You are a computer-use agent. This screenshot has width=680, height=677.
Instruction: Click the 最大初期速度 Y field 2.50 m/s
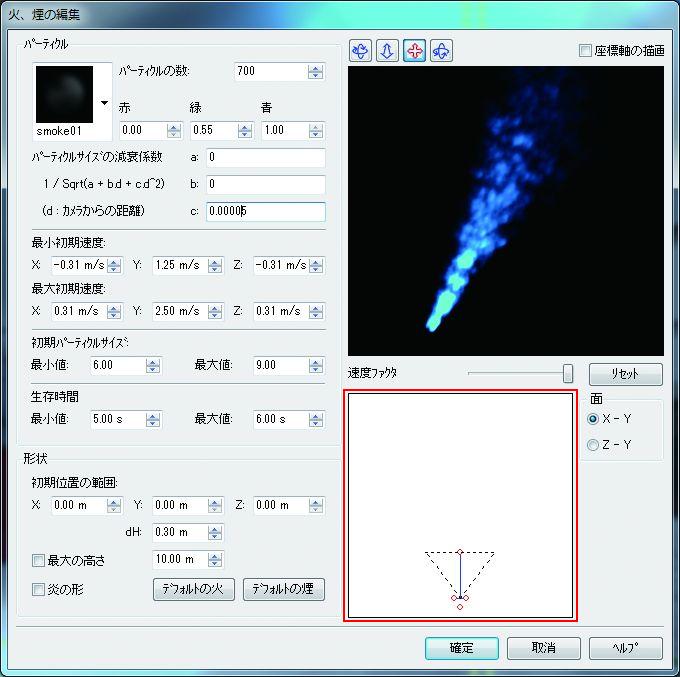[180, 311]
